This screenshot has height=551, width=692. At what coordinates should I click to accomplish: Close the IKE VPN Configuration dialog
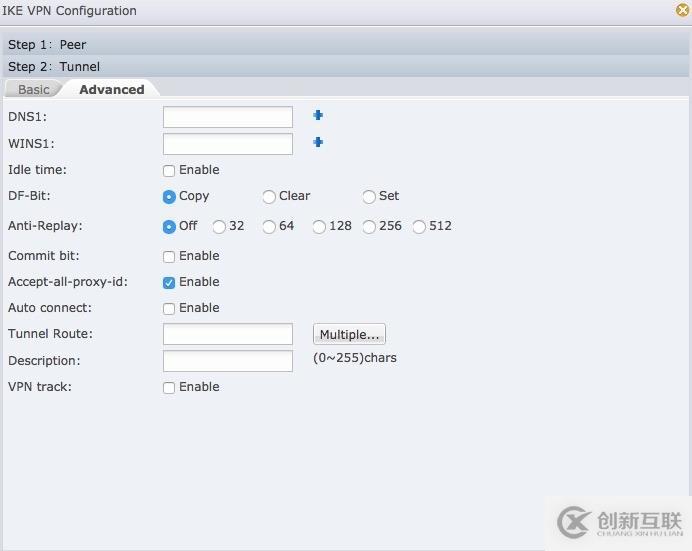point(683,10)
